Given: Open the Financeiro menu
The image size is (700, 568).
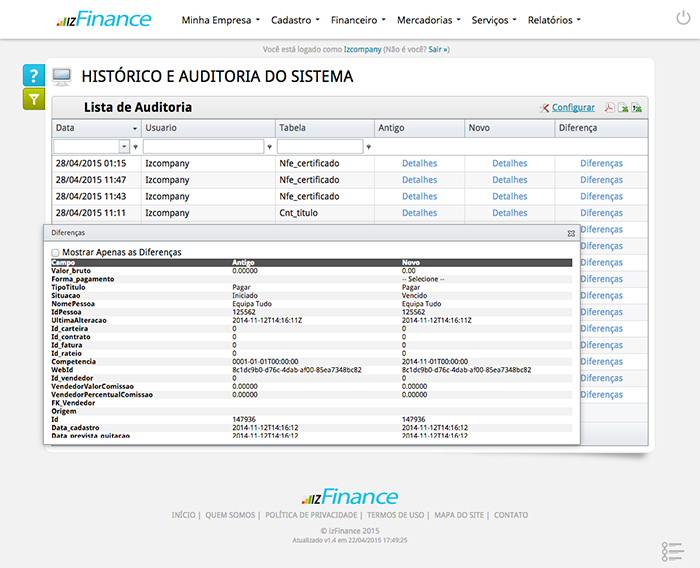Looking at the screenshot, I should click(359, 19).
